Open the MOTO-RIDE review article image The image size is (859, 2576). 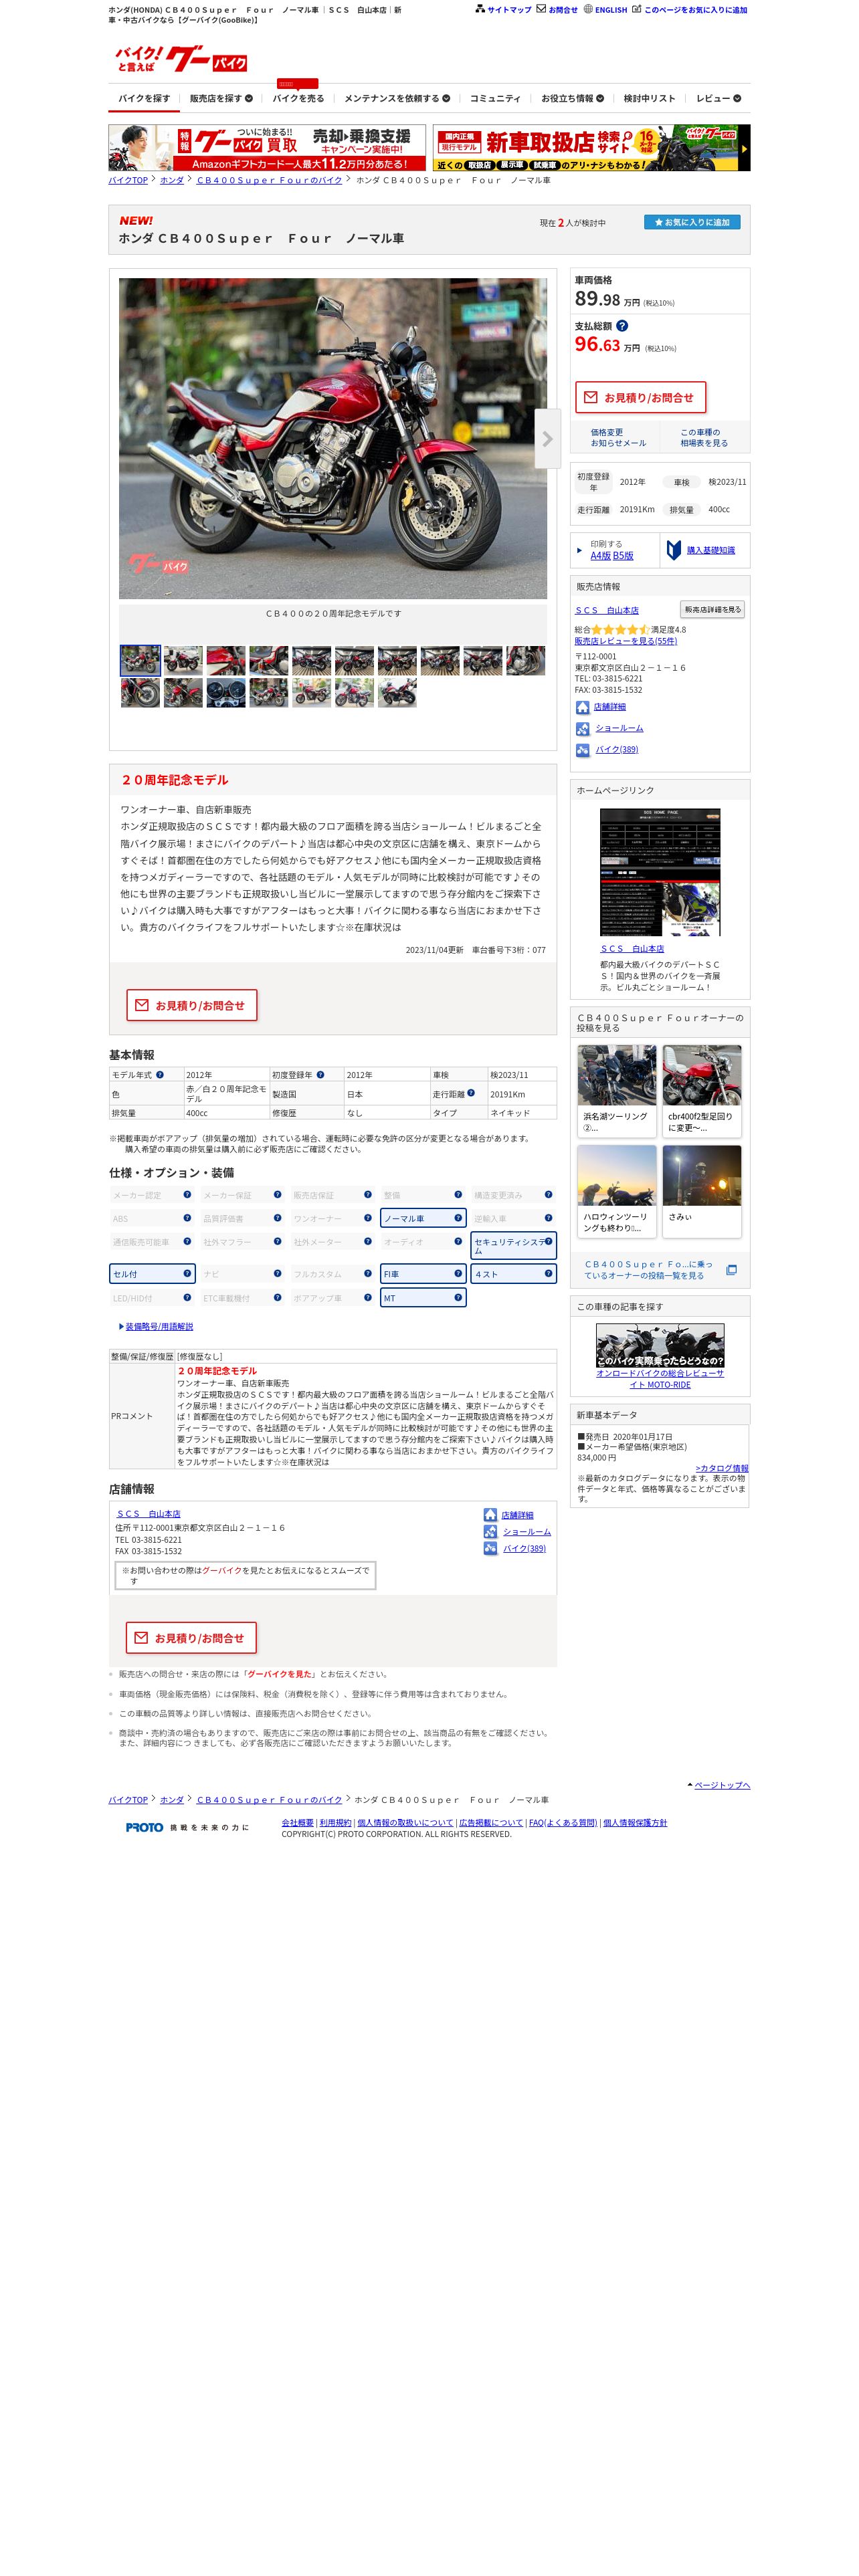[x=660, y=1346]
